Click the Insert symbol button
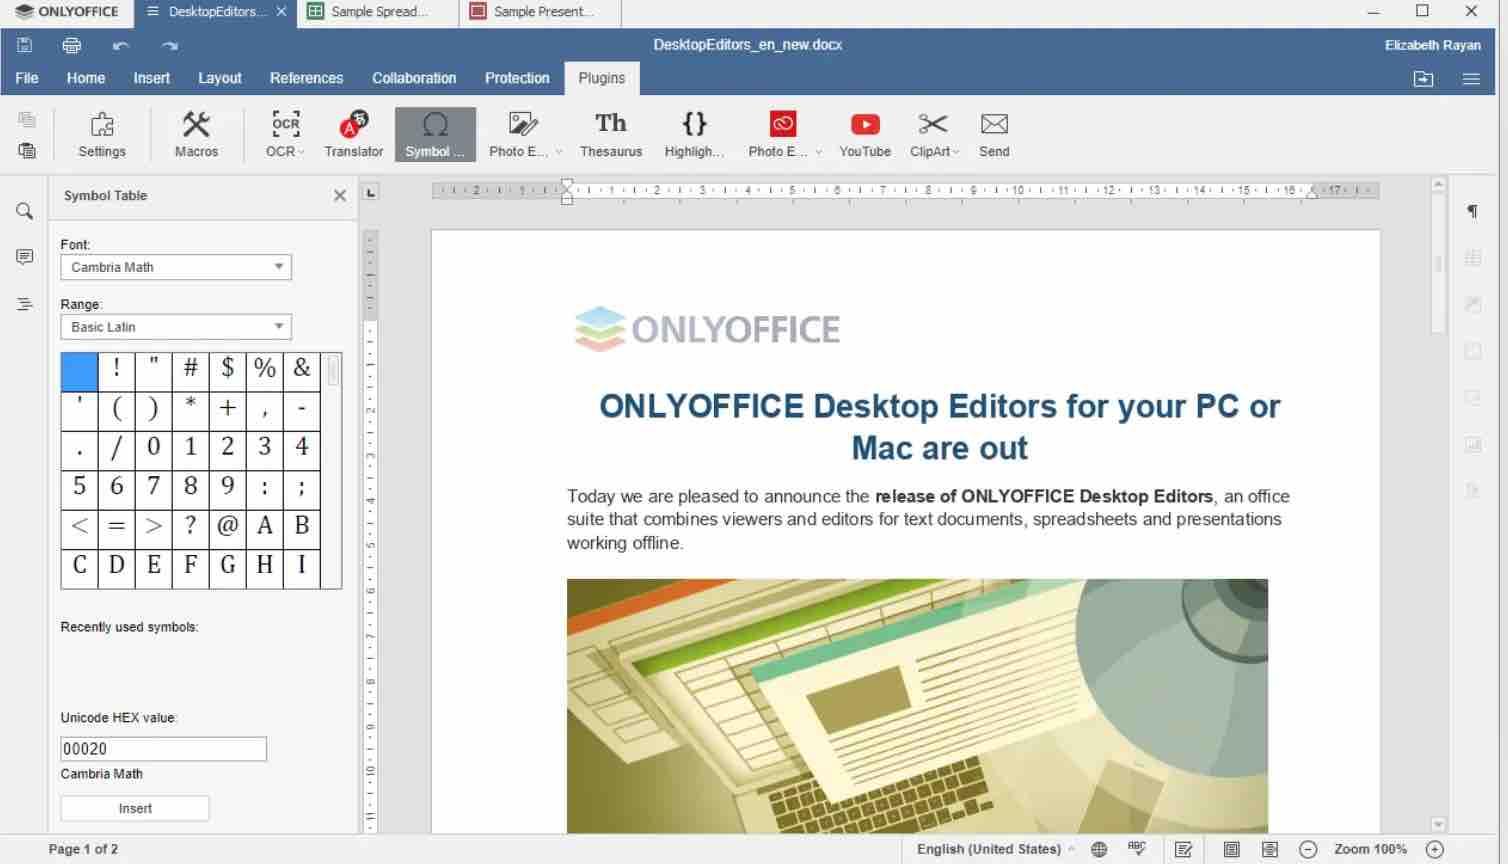This screenshot has height=864, width=1508. pos(135,808)
